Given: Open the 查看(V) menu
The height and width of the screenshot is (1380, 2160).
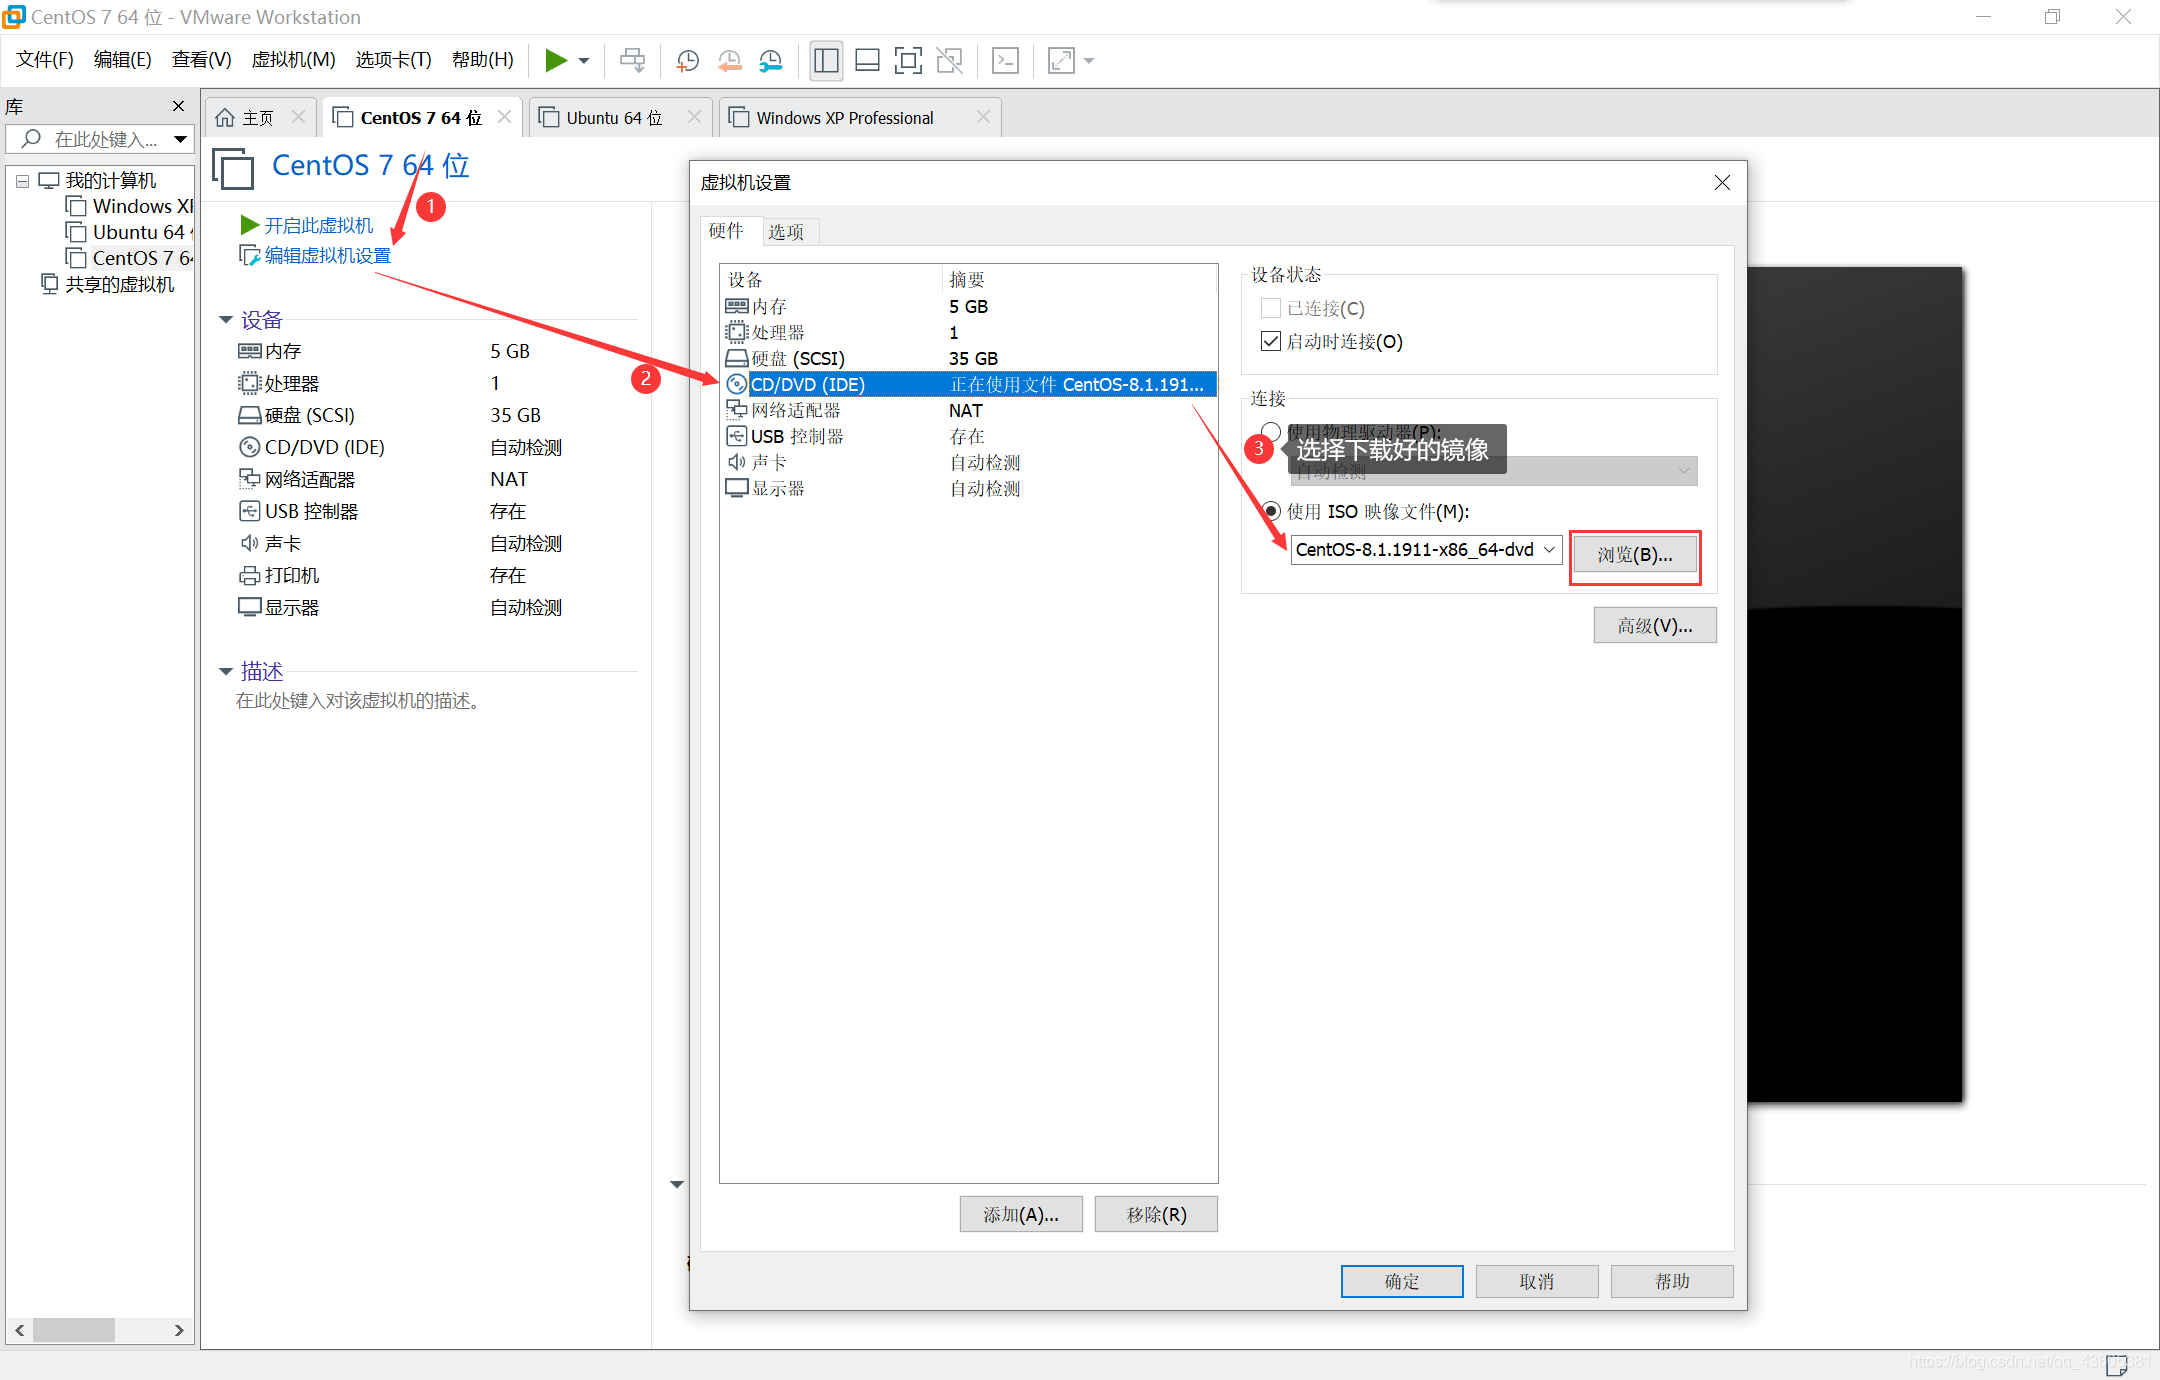Looking at the screenshot, I should [x=201, y=60].
